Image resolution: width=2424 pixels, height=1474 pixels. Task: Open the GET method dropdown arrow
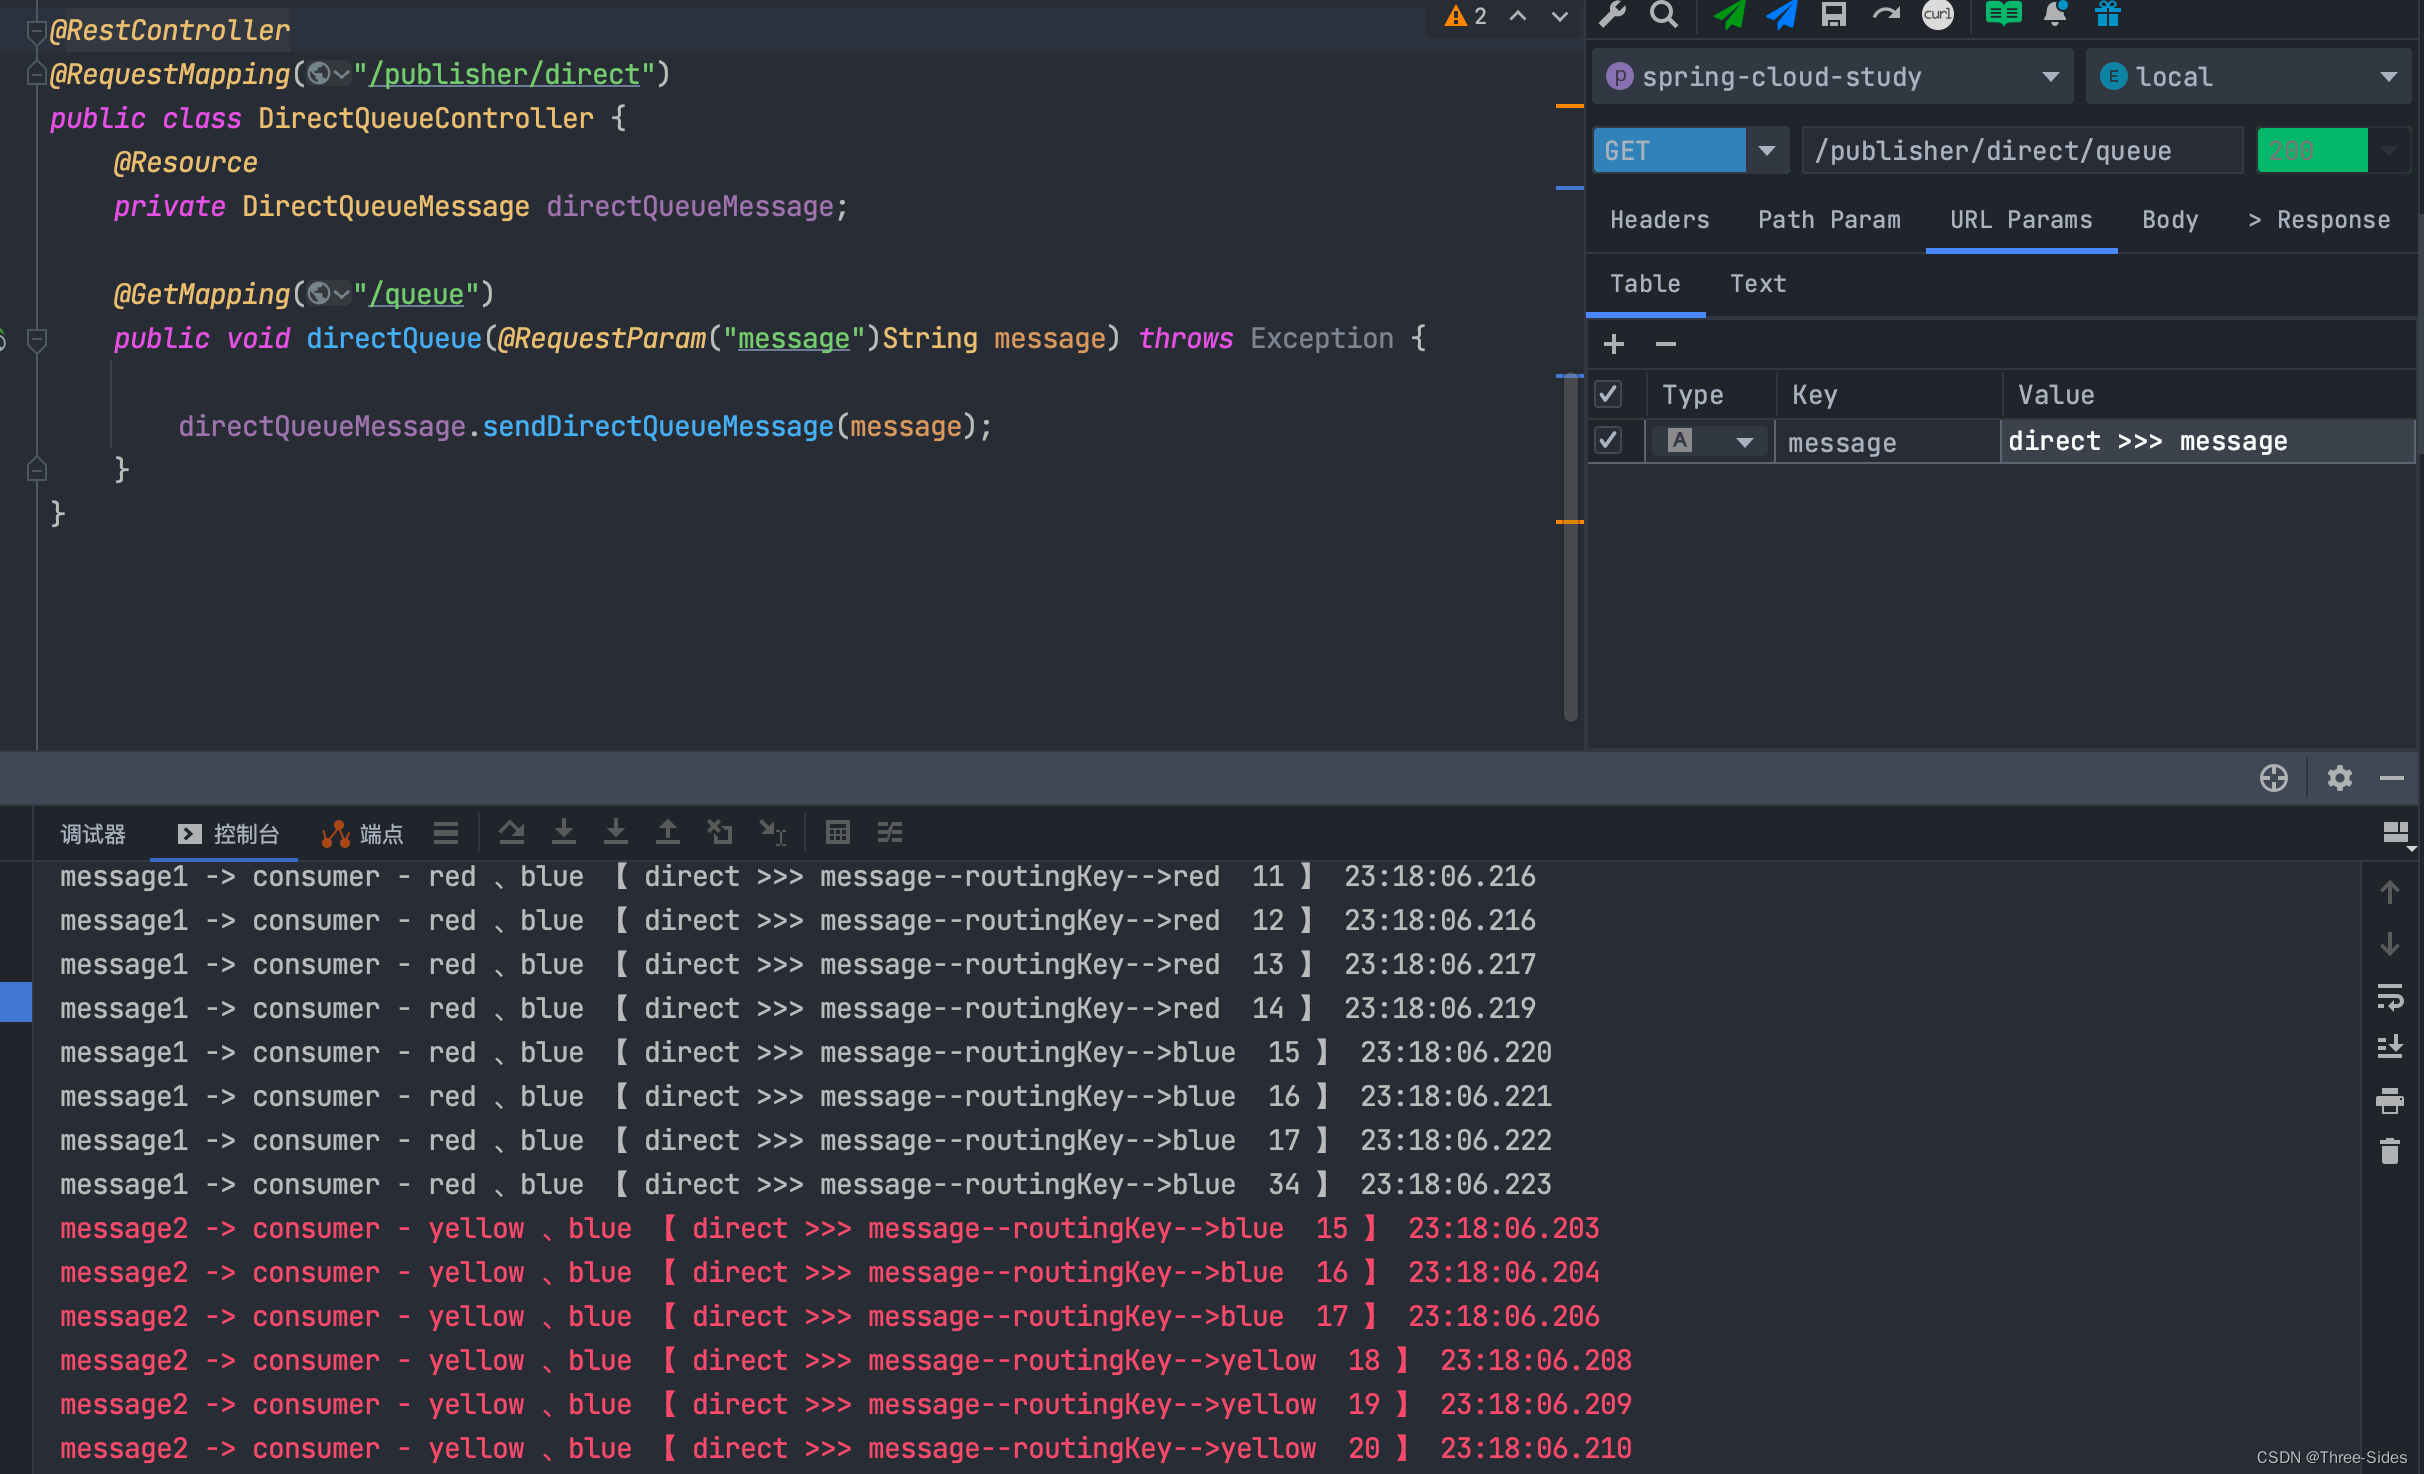(x=1767, y=151)
